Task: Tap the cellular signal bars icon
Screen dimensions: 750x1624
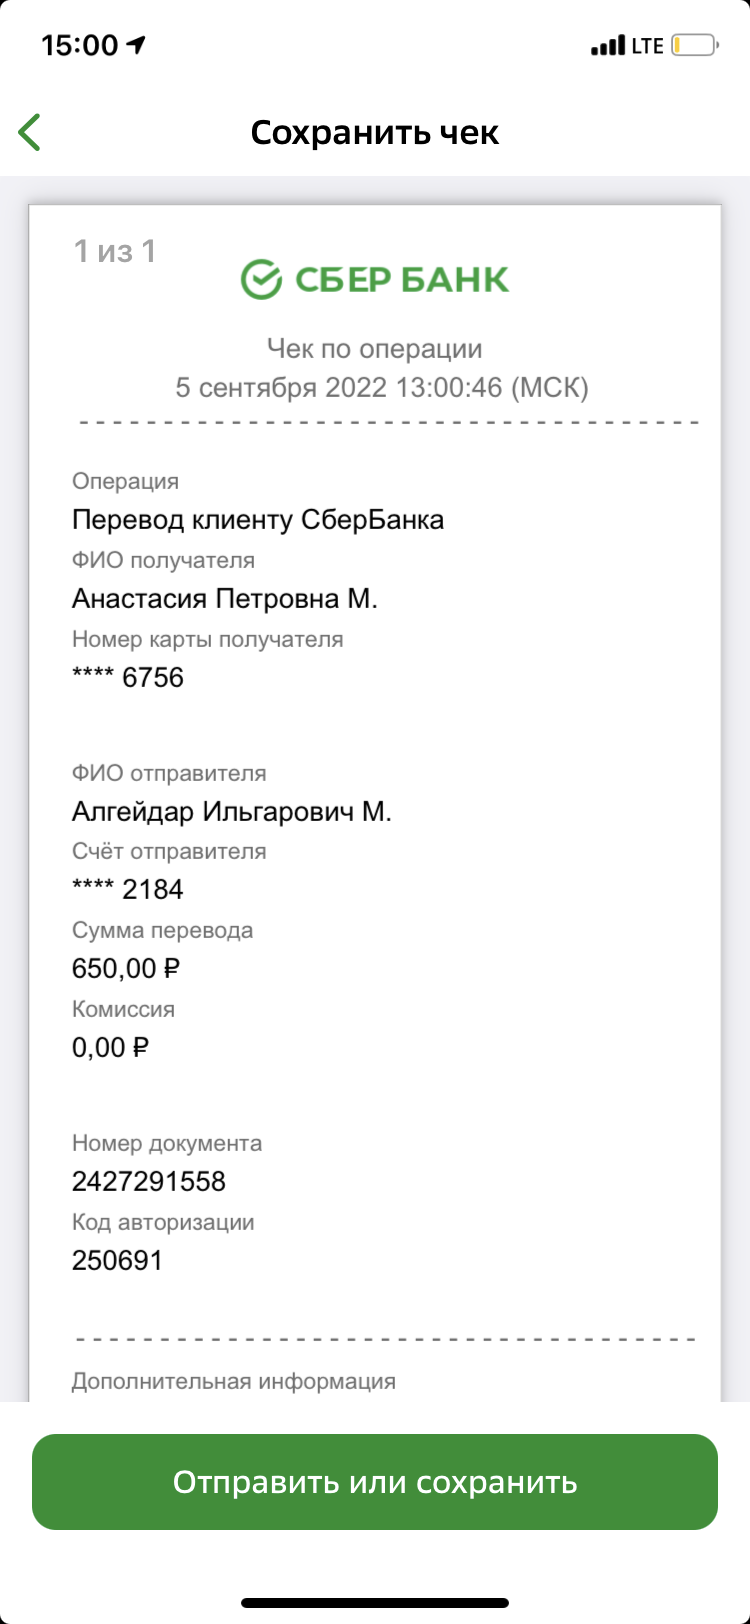Action: point(608,46)
